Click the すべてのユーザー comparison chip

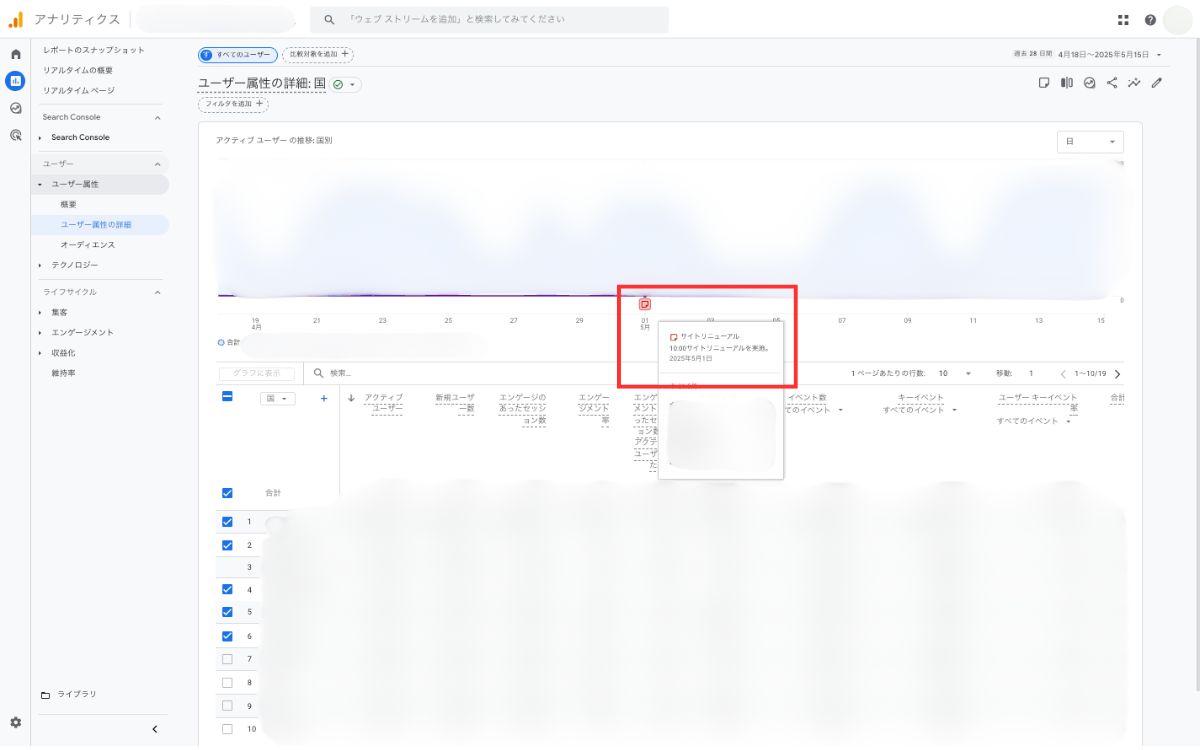pos(237,55)
